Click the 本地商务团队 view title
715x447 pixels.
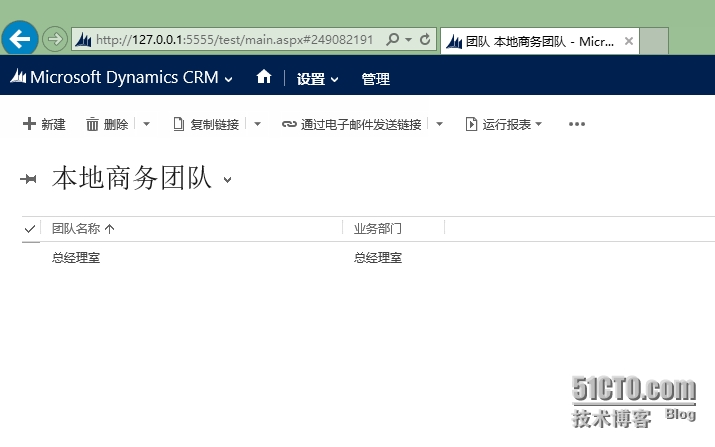pos(132,178)
